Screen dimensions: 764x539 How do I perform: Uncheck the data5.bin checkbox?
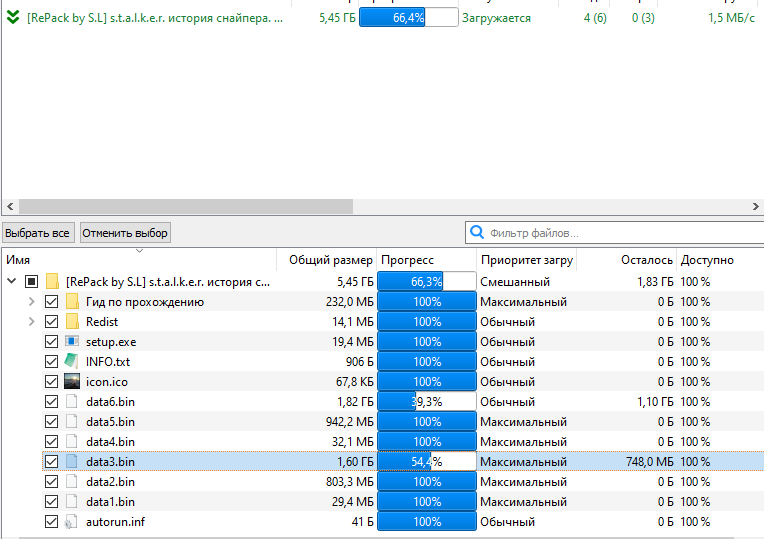pyautogui.click(x=51, y=422)
